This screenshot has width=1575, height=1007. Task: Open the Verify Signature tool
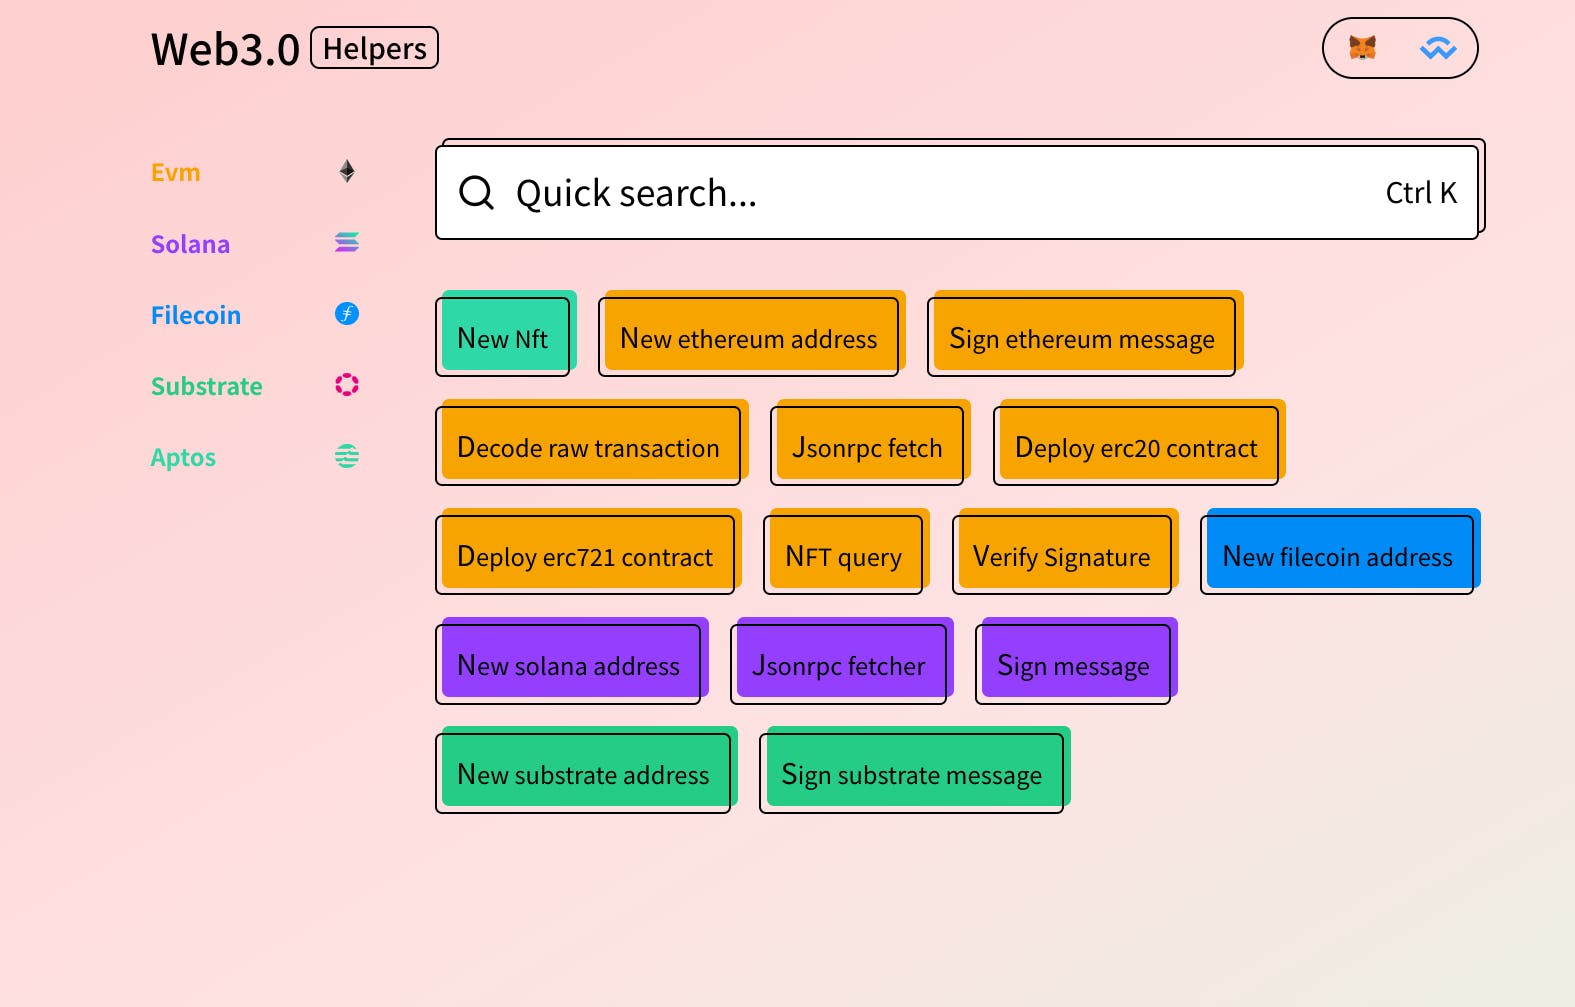pyautogui.click(x=1062, y=556)
